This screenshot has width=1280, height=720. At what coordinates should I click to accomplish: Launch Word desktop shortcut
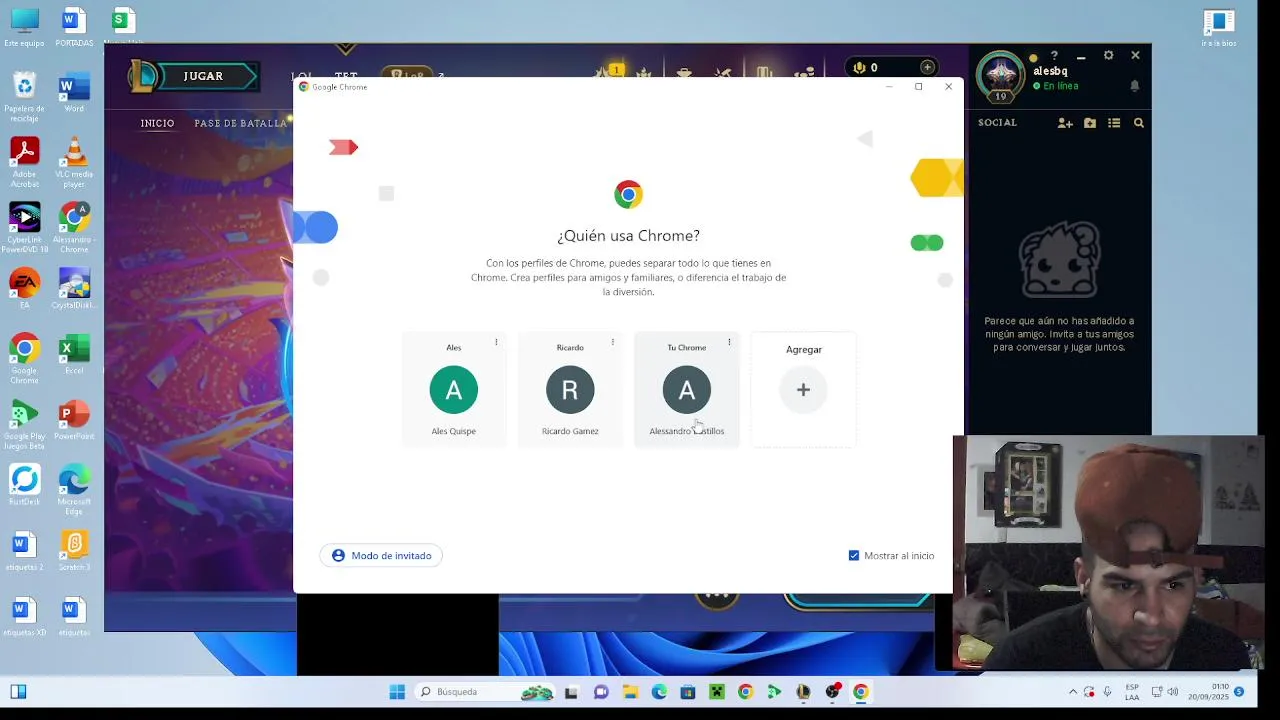point(74,93)
